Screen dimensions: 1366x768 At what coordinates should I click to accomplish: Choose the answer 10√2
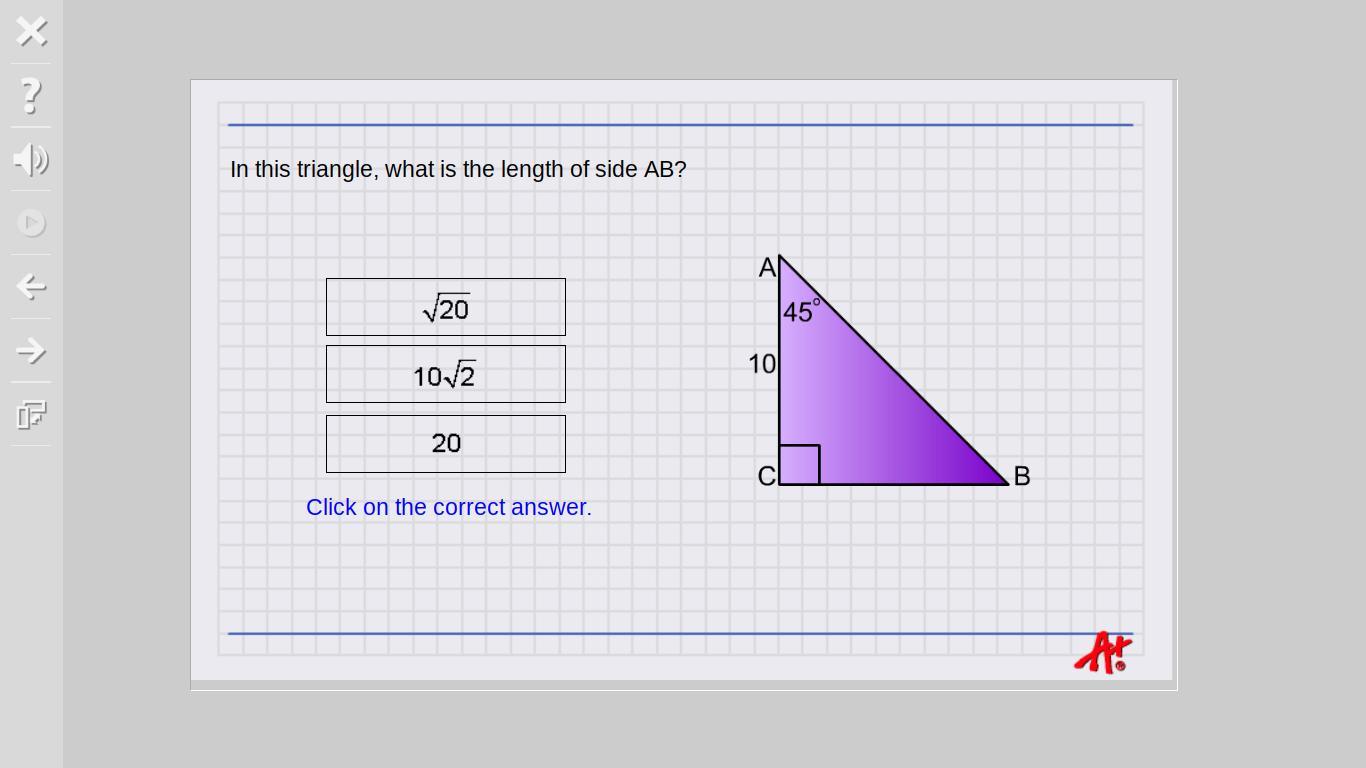446,374
